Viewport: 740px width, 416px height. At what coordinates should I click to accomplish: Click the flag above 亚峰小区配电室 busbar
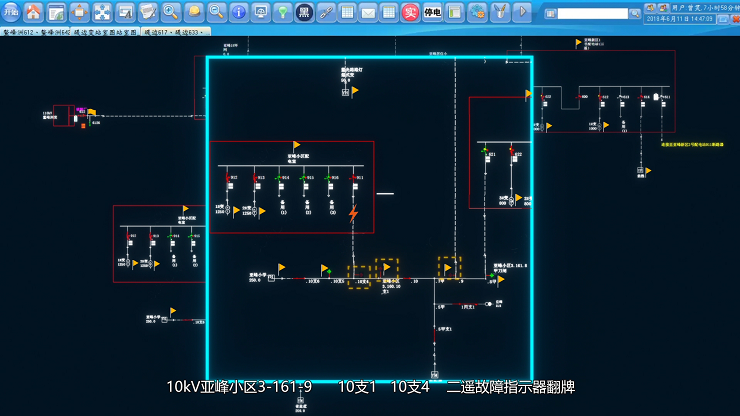[x=296, y=145]
